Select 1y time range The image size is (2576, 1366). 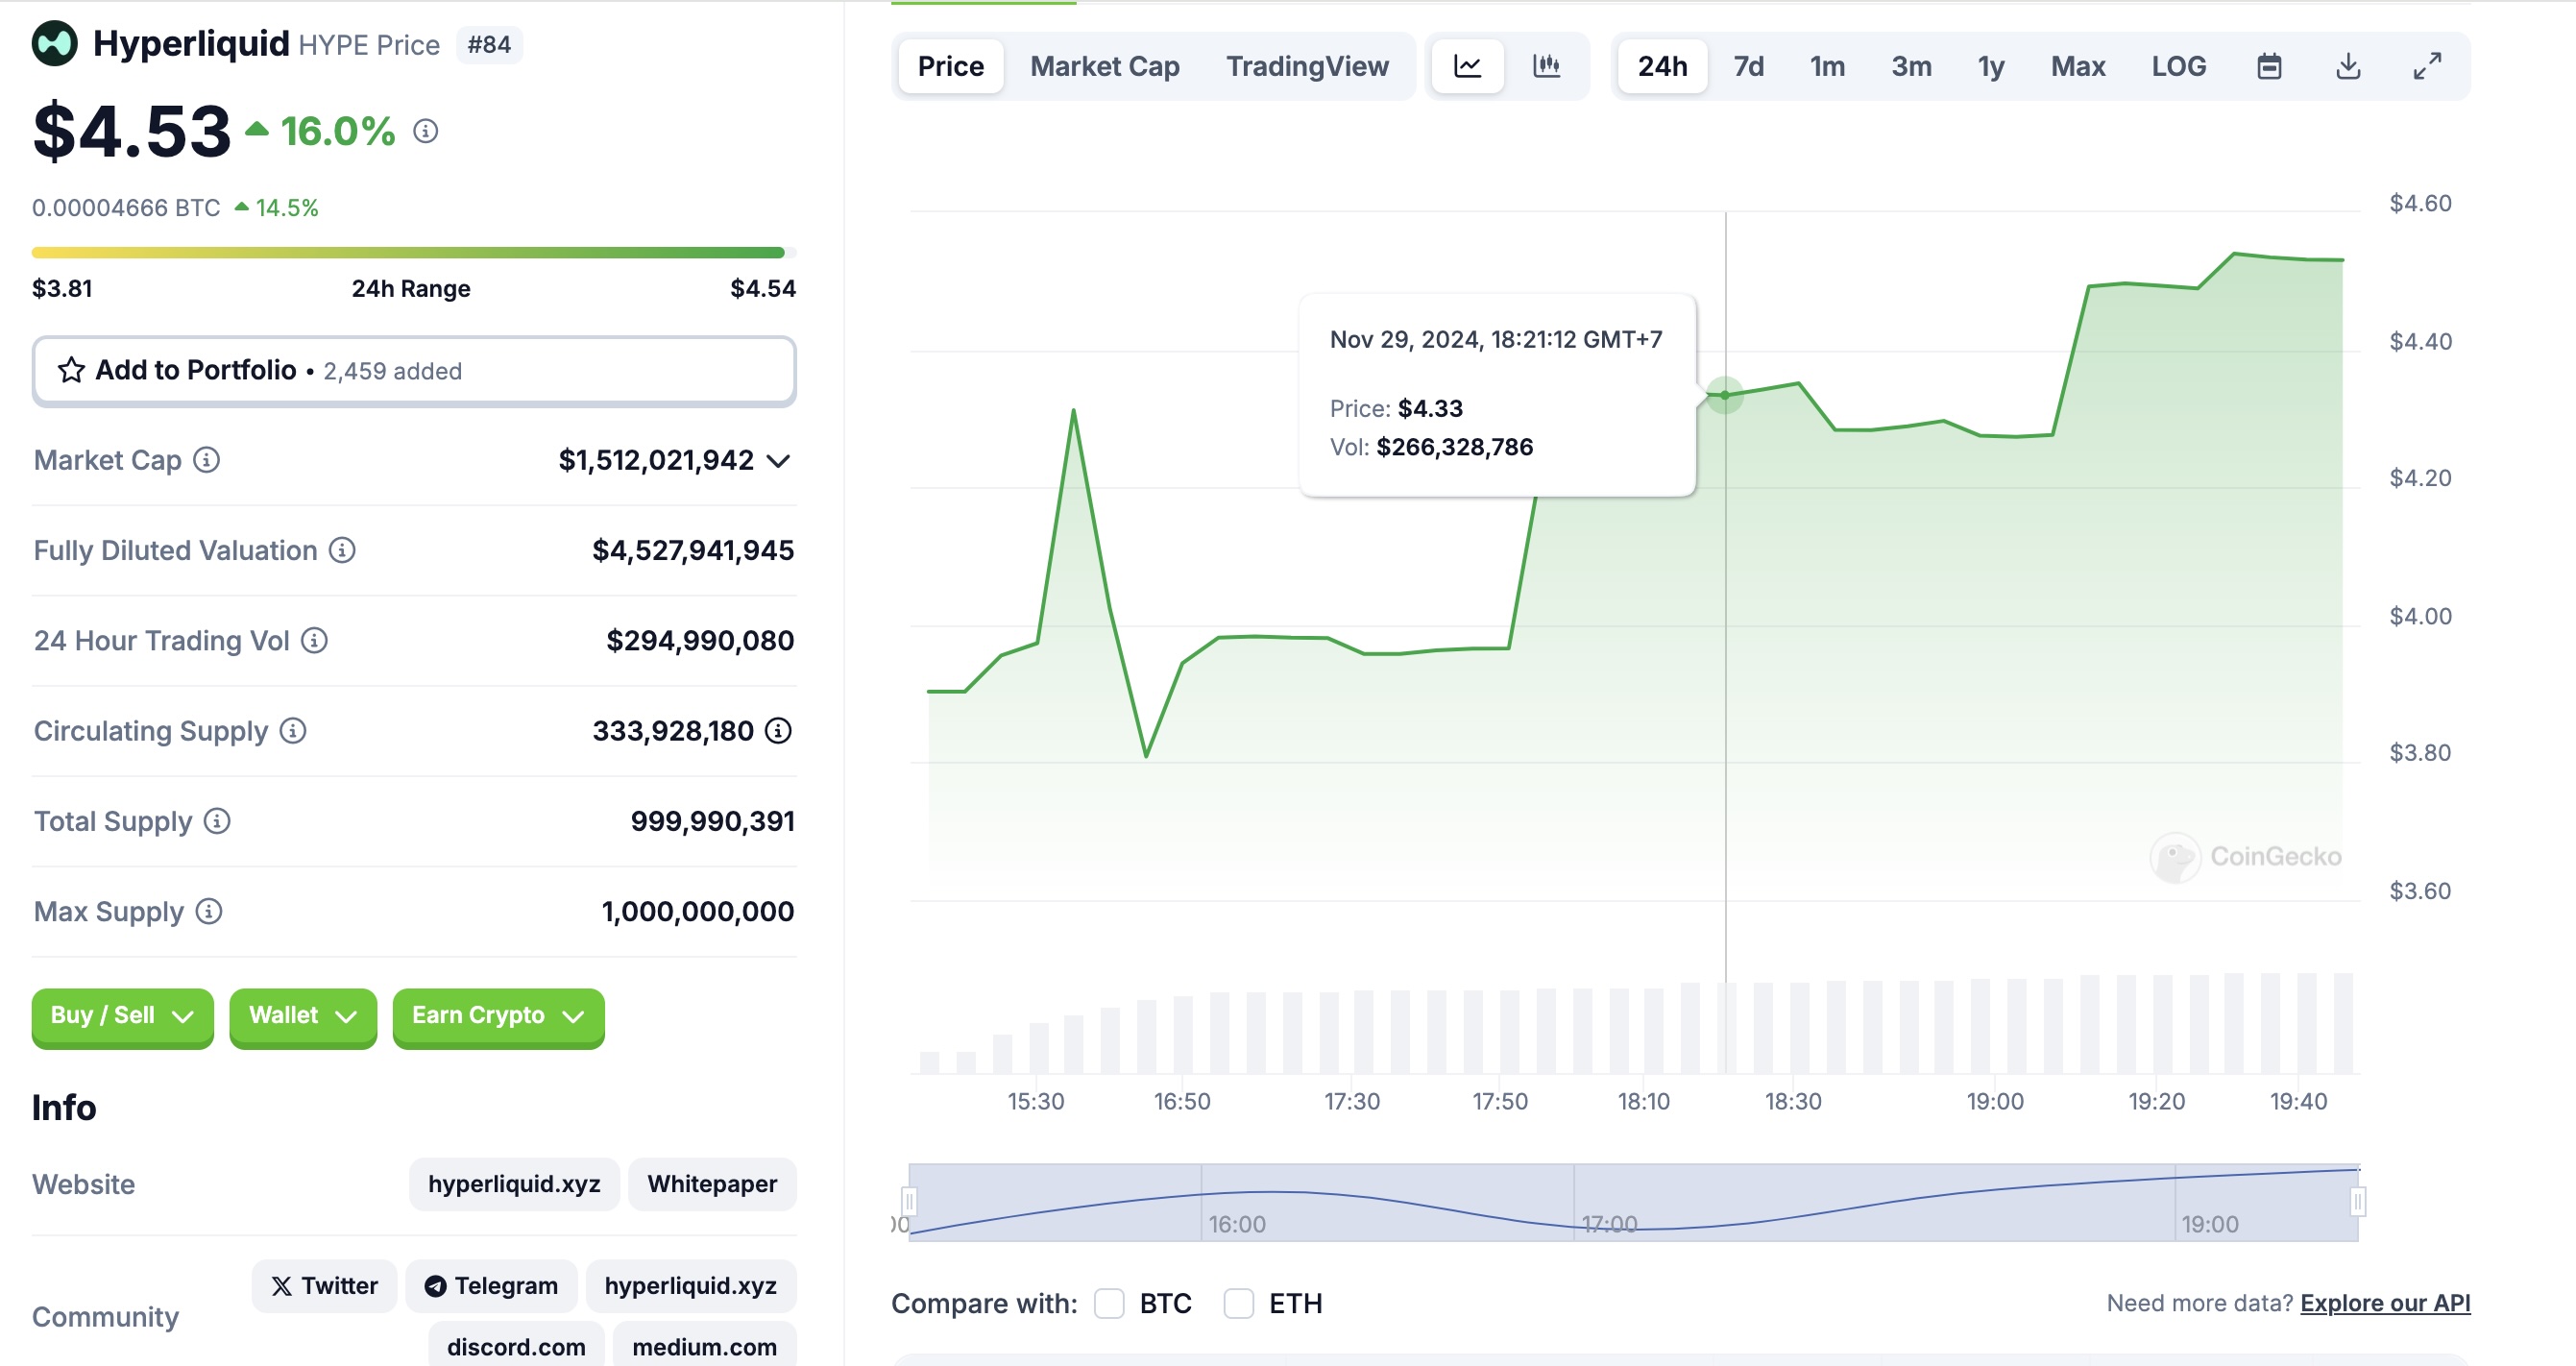1991,66
